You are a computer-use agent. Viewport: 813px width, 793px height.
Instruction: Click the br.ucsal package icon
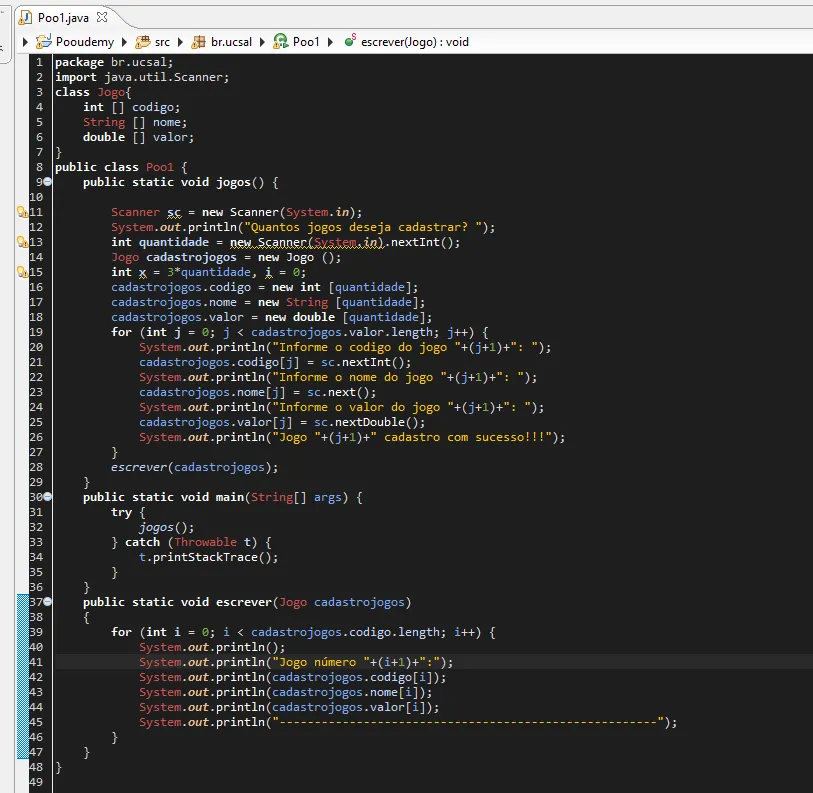[x=199, y=42]
